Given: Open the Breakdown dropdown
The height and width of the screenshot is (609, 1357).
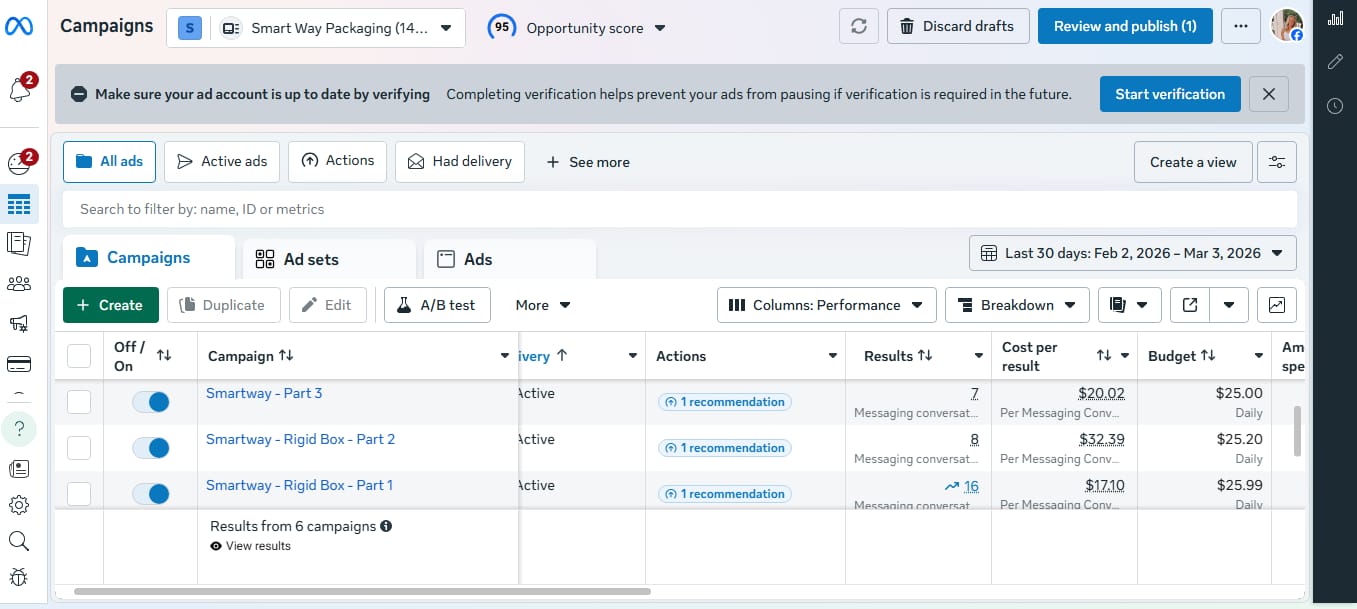Looking at the screenshot, I should (1017, 305).
